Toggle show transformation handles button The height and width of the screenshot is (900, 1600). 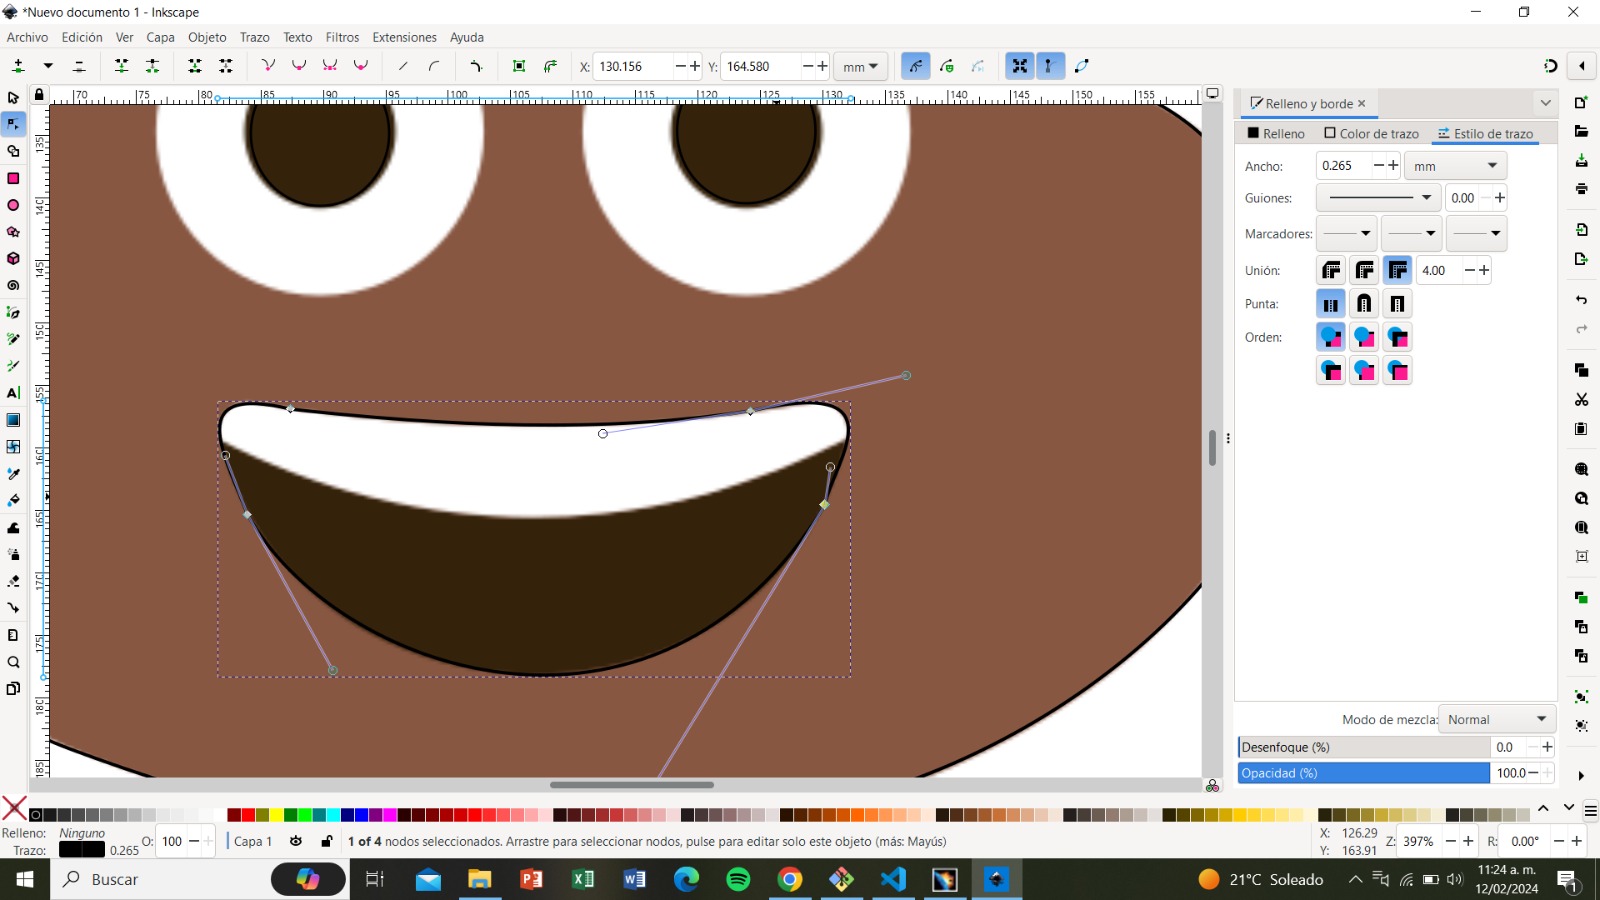1019,66
